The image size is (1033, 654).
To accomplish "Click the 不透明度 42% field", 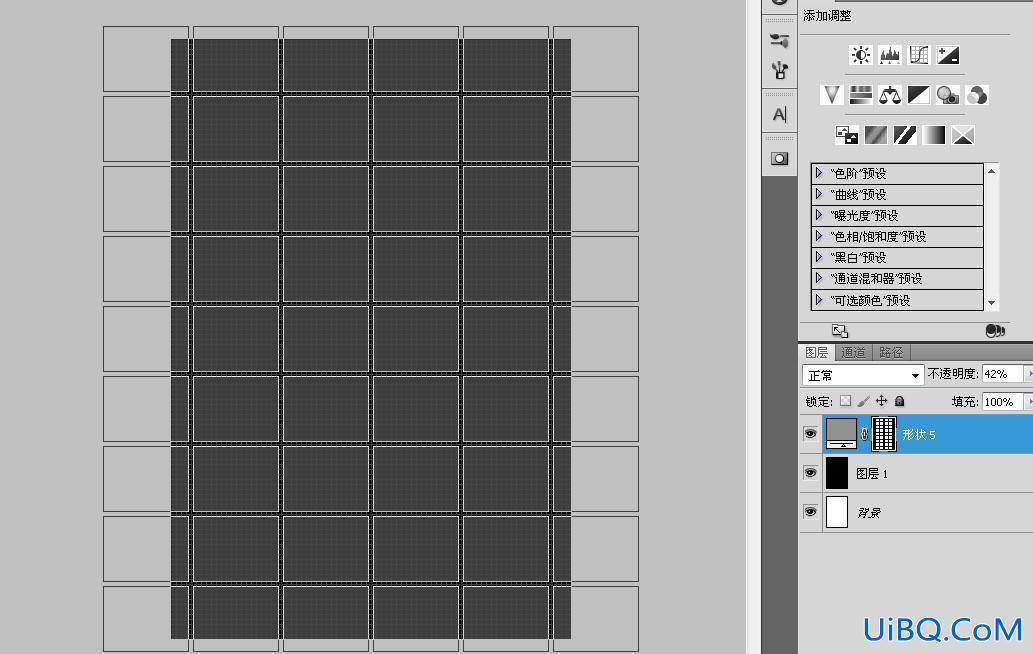I will pyautogui.click(x=1002, y=374).
